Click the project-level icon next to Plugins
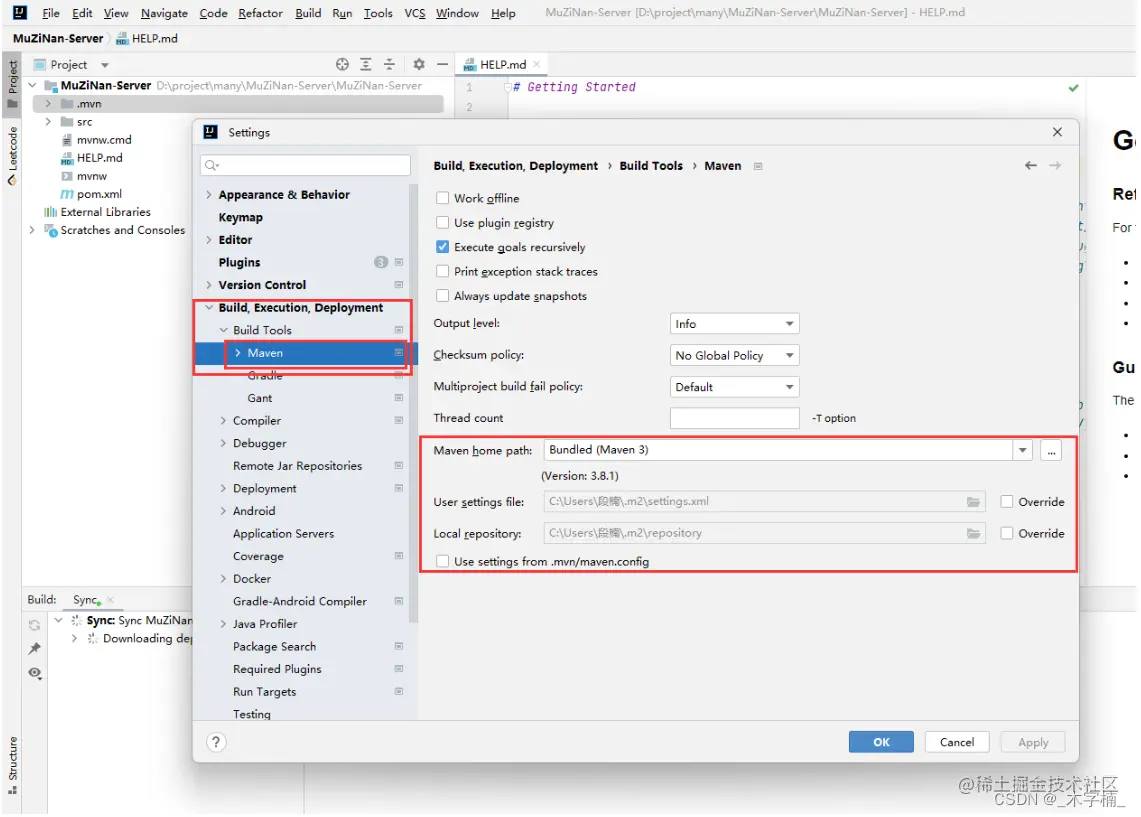 coord(399,262)
